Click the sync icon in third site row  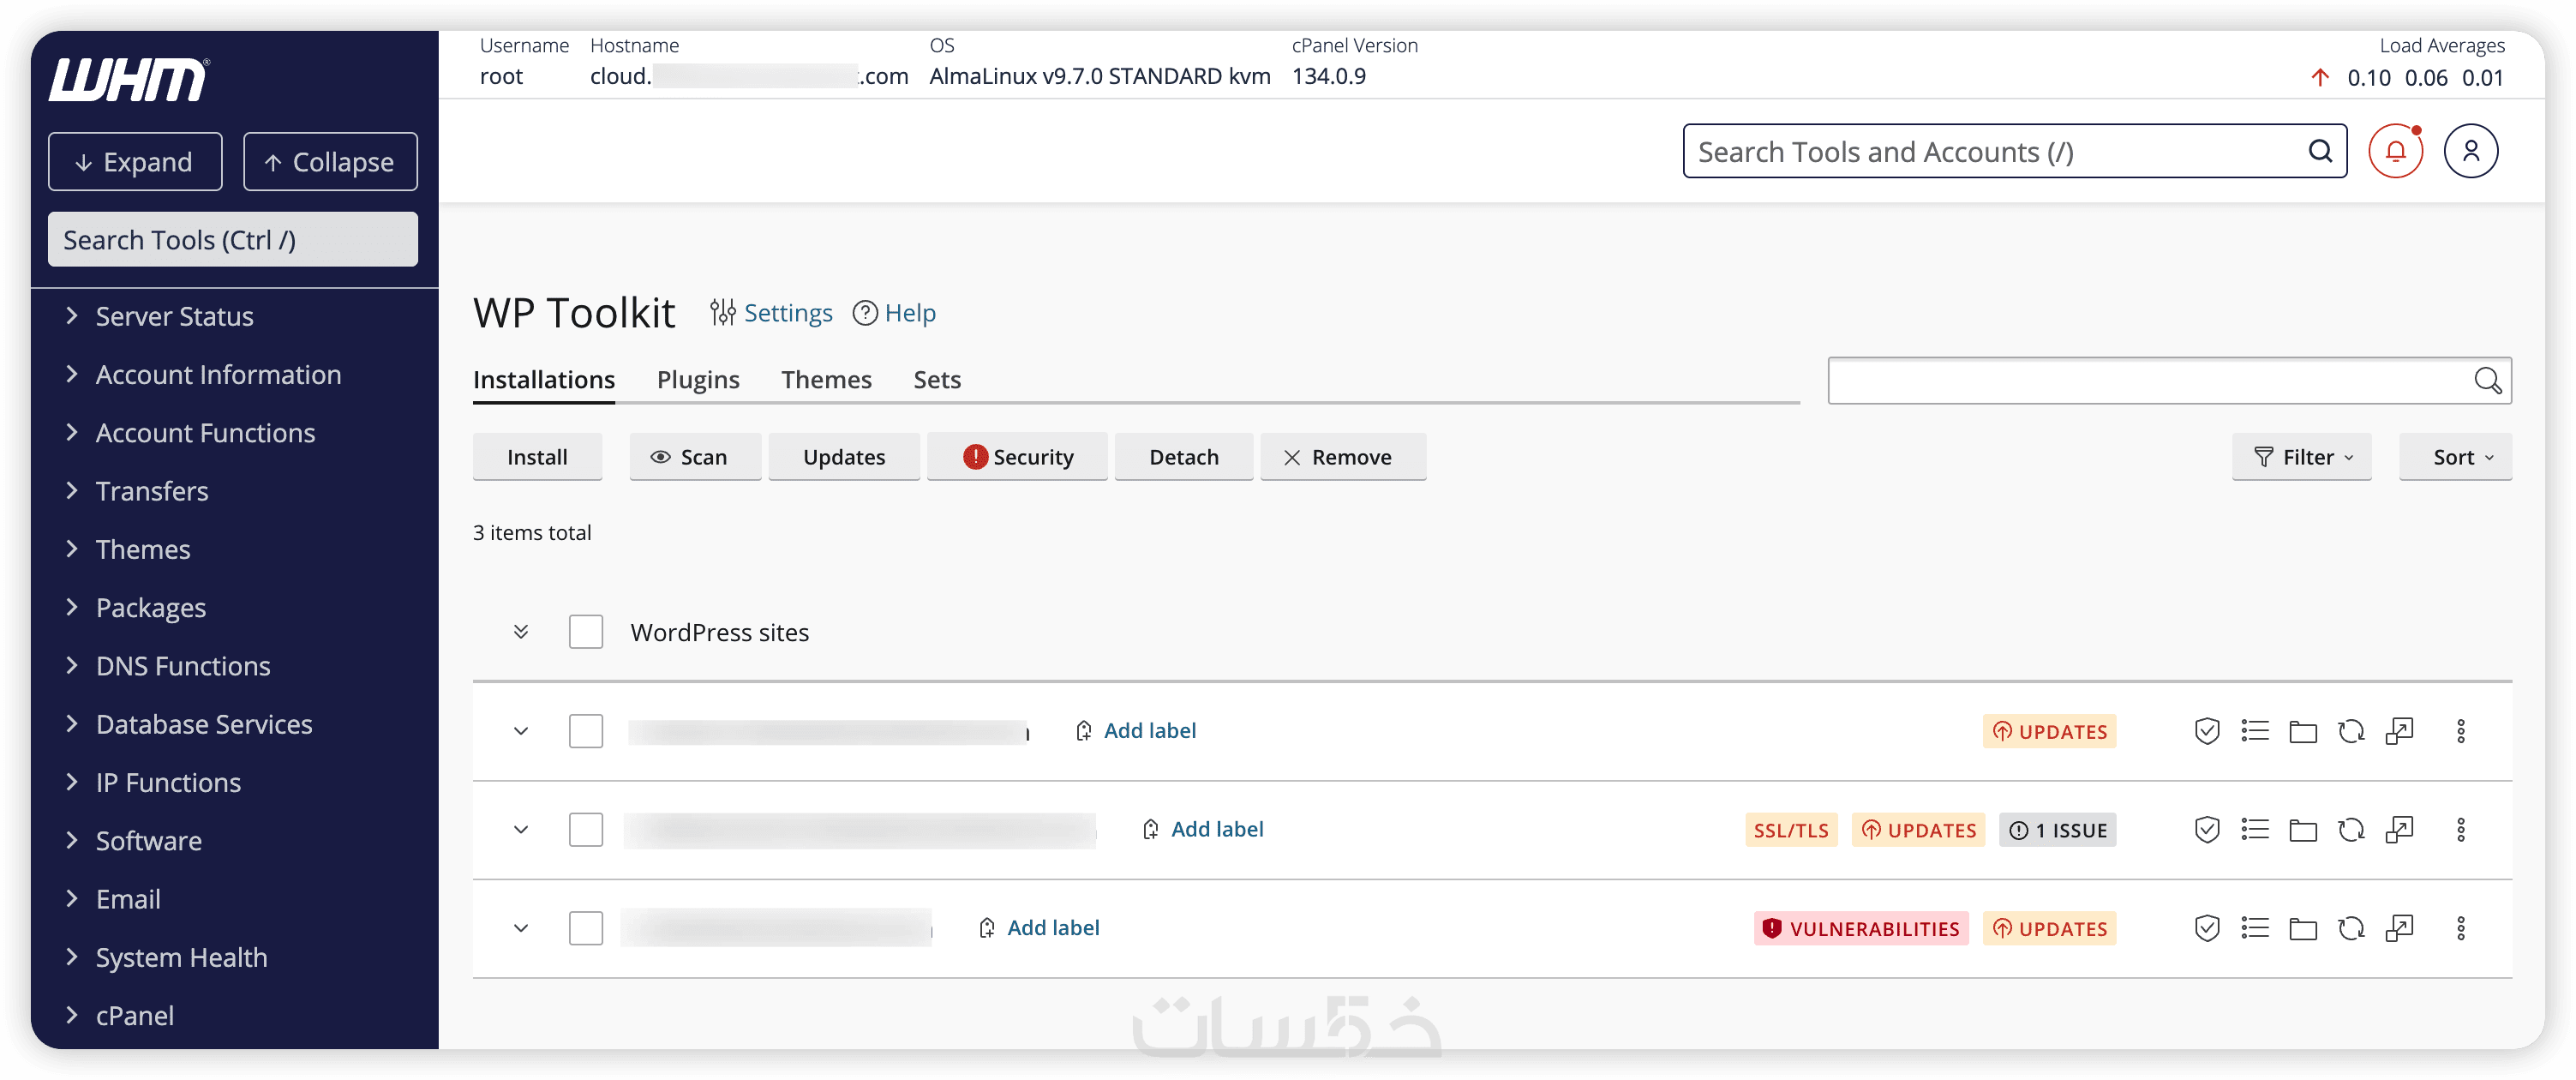point(2350,928)
